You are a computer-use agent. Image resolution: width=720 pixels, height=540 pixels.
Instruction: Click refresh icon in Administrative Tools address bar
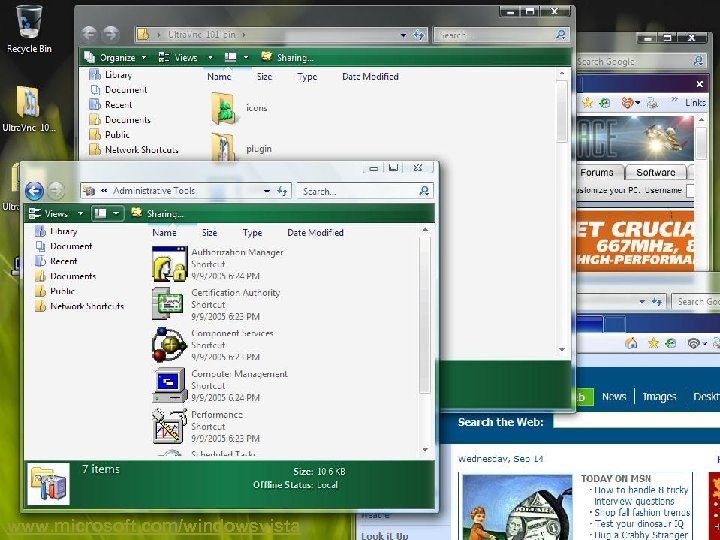point(282,191)
